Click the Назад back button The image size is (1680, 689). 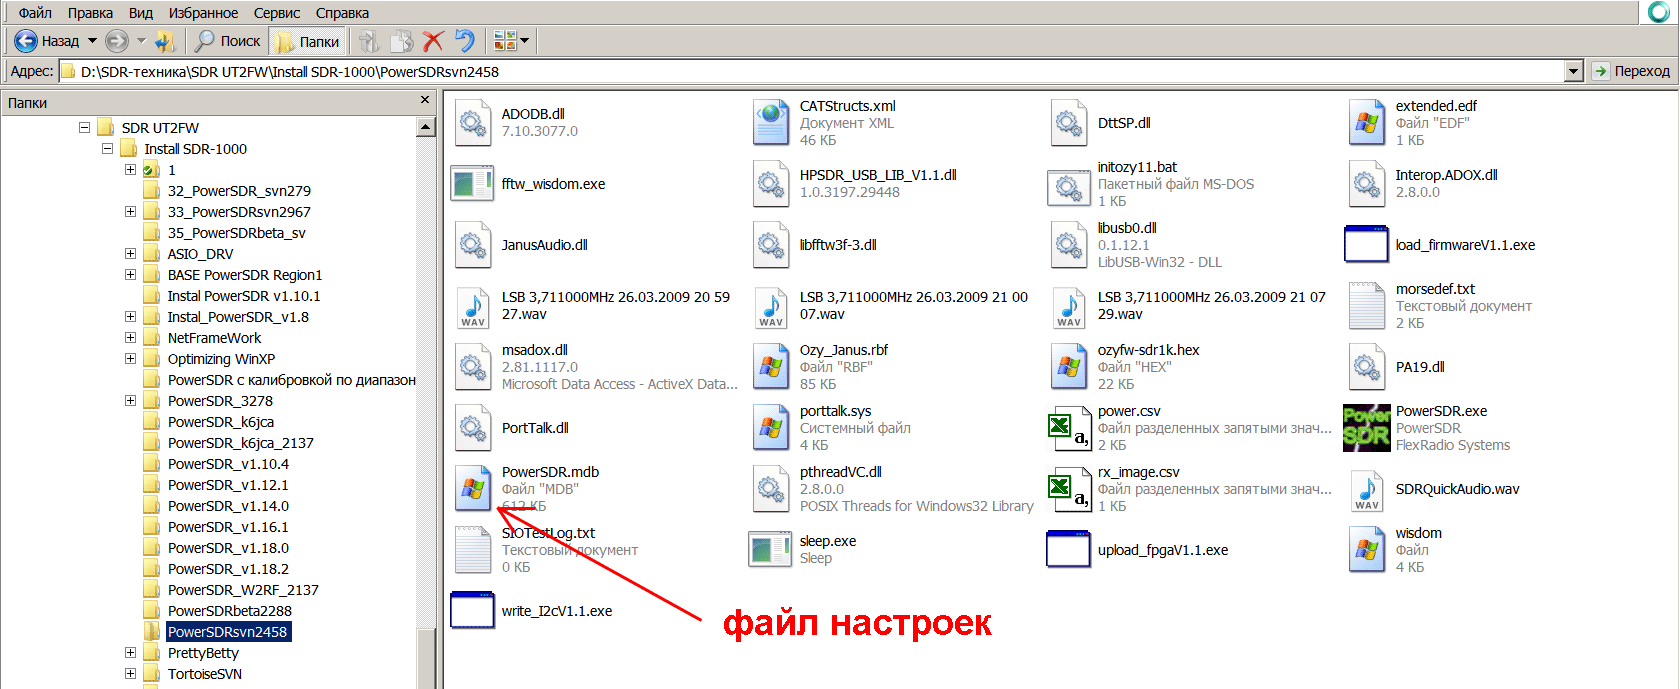[48, 41]
